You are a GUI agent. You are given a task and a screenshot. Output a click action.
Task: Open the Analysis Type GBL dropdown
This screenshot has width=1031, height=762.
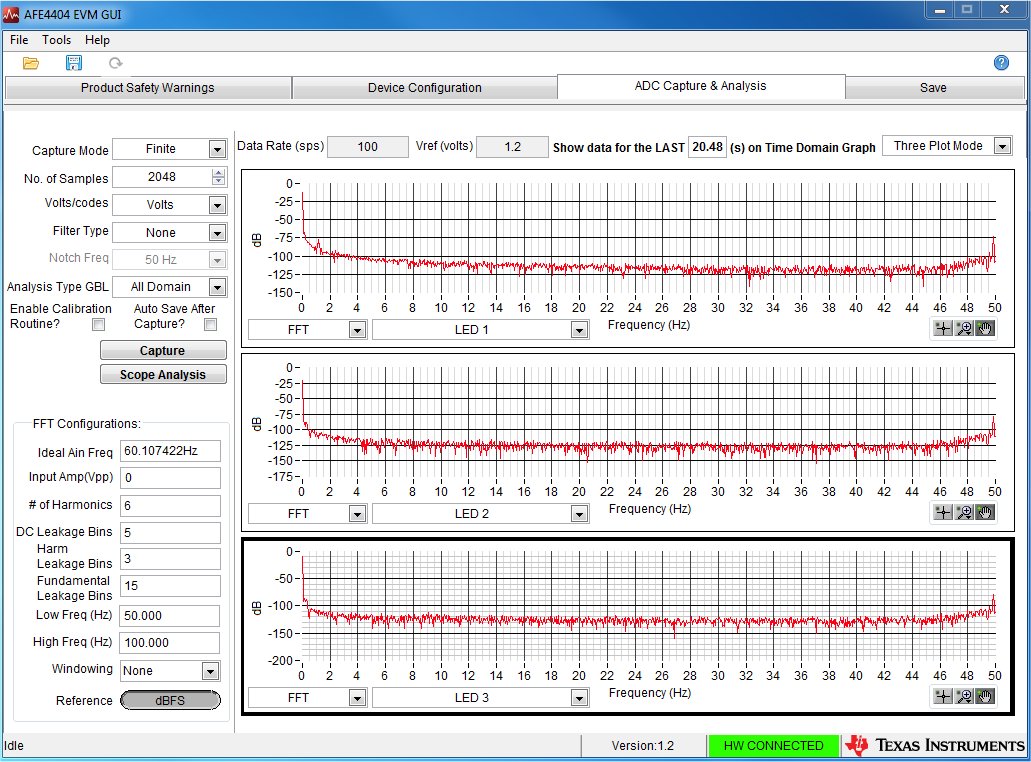click(x=217, y=287)
